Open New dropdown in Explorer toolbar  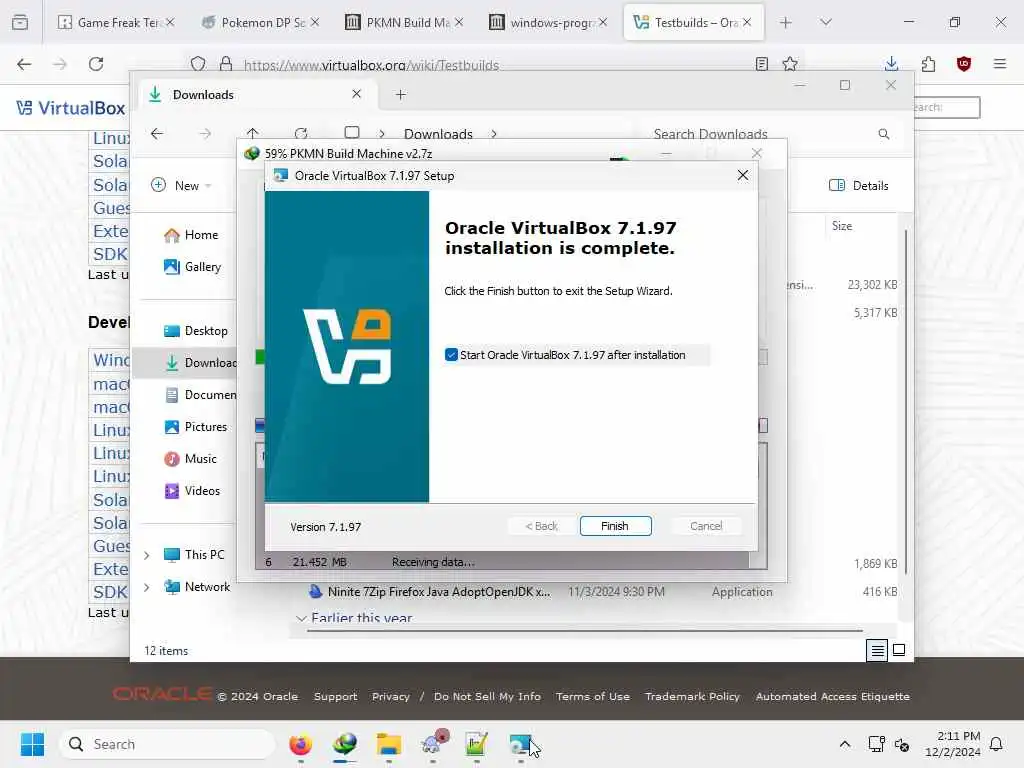point(181,185)
